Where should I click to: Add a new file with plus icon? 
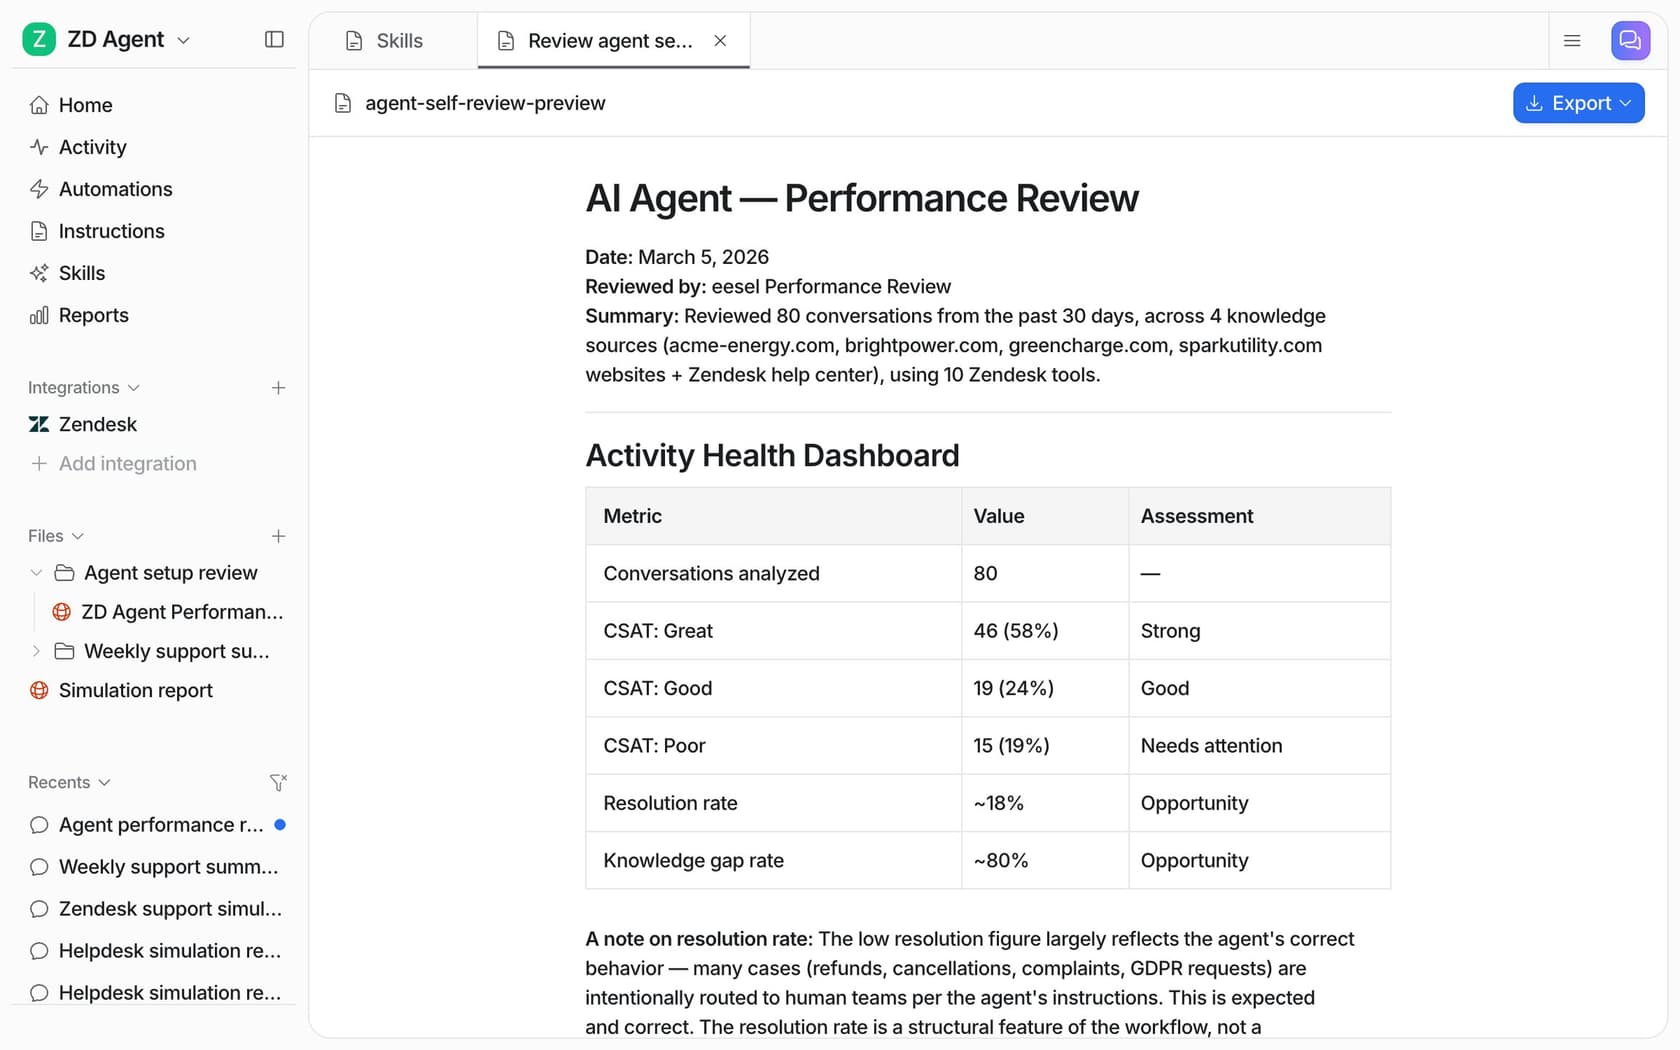(278, 536)
